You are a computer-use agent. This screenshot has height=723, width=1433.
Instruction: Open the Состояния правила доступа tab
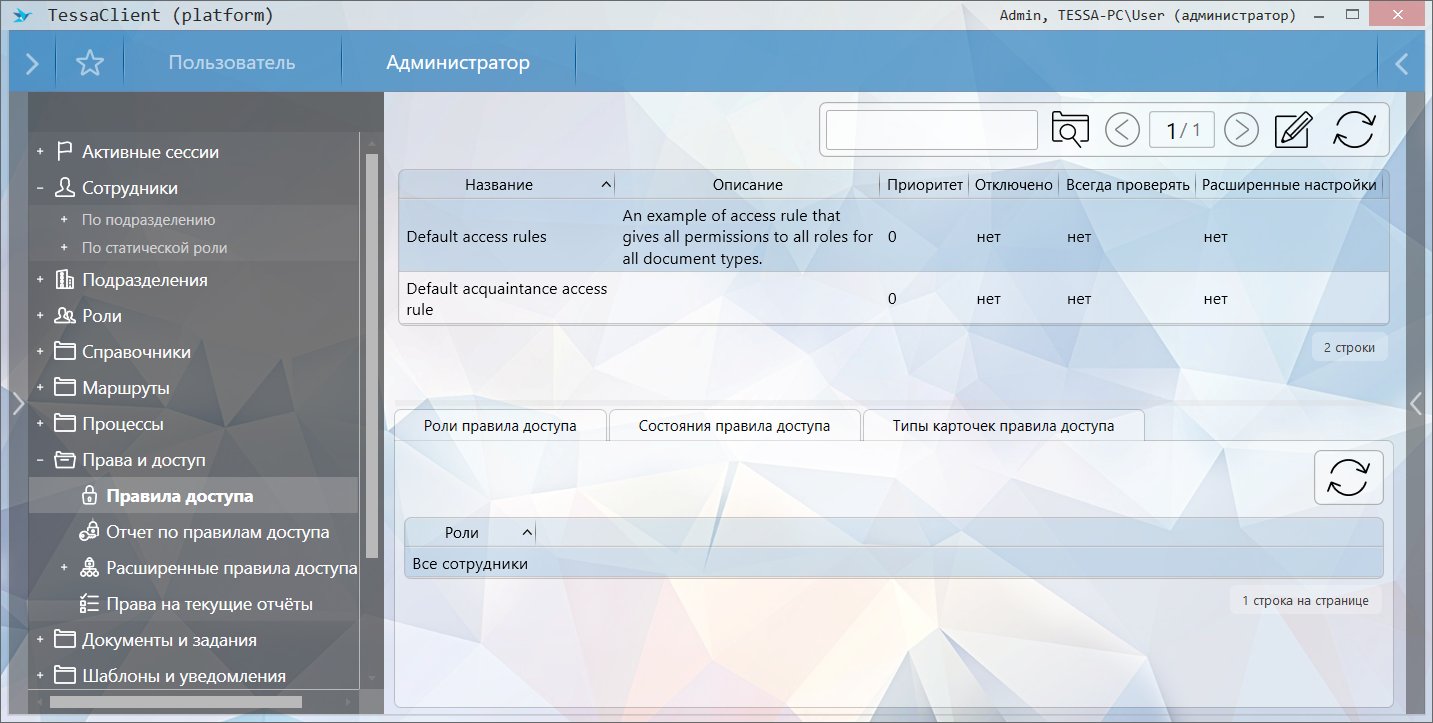click(734, 426)
